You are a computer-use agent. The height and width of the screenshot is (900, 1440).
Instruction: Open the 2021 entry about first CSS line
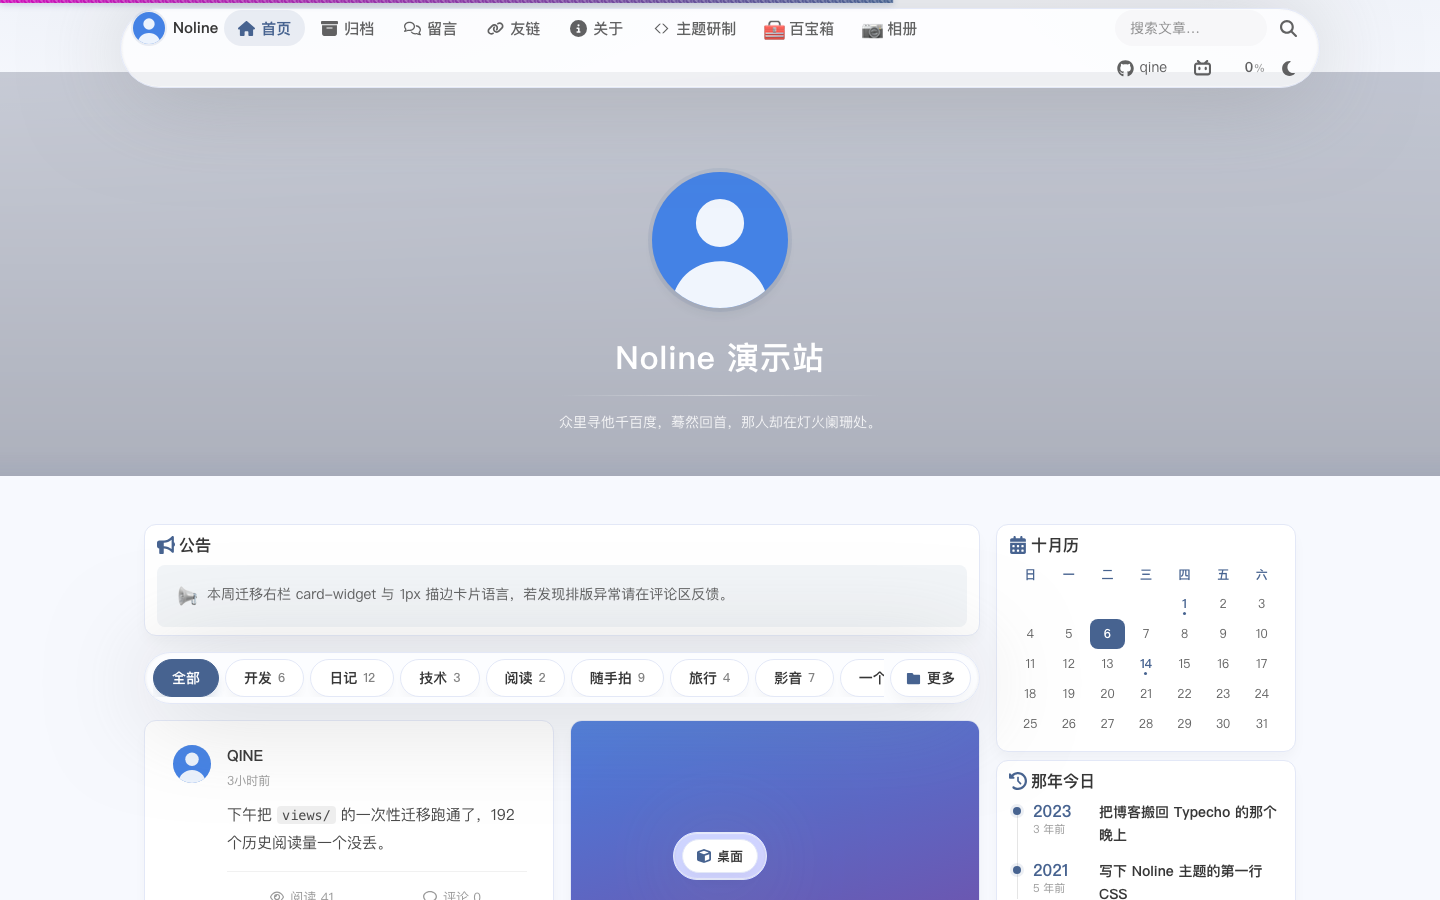1181,882
